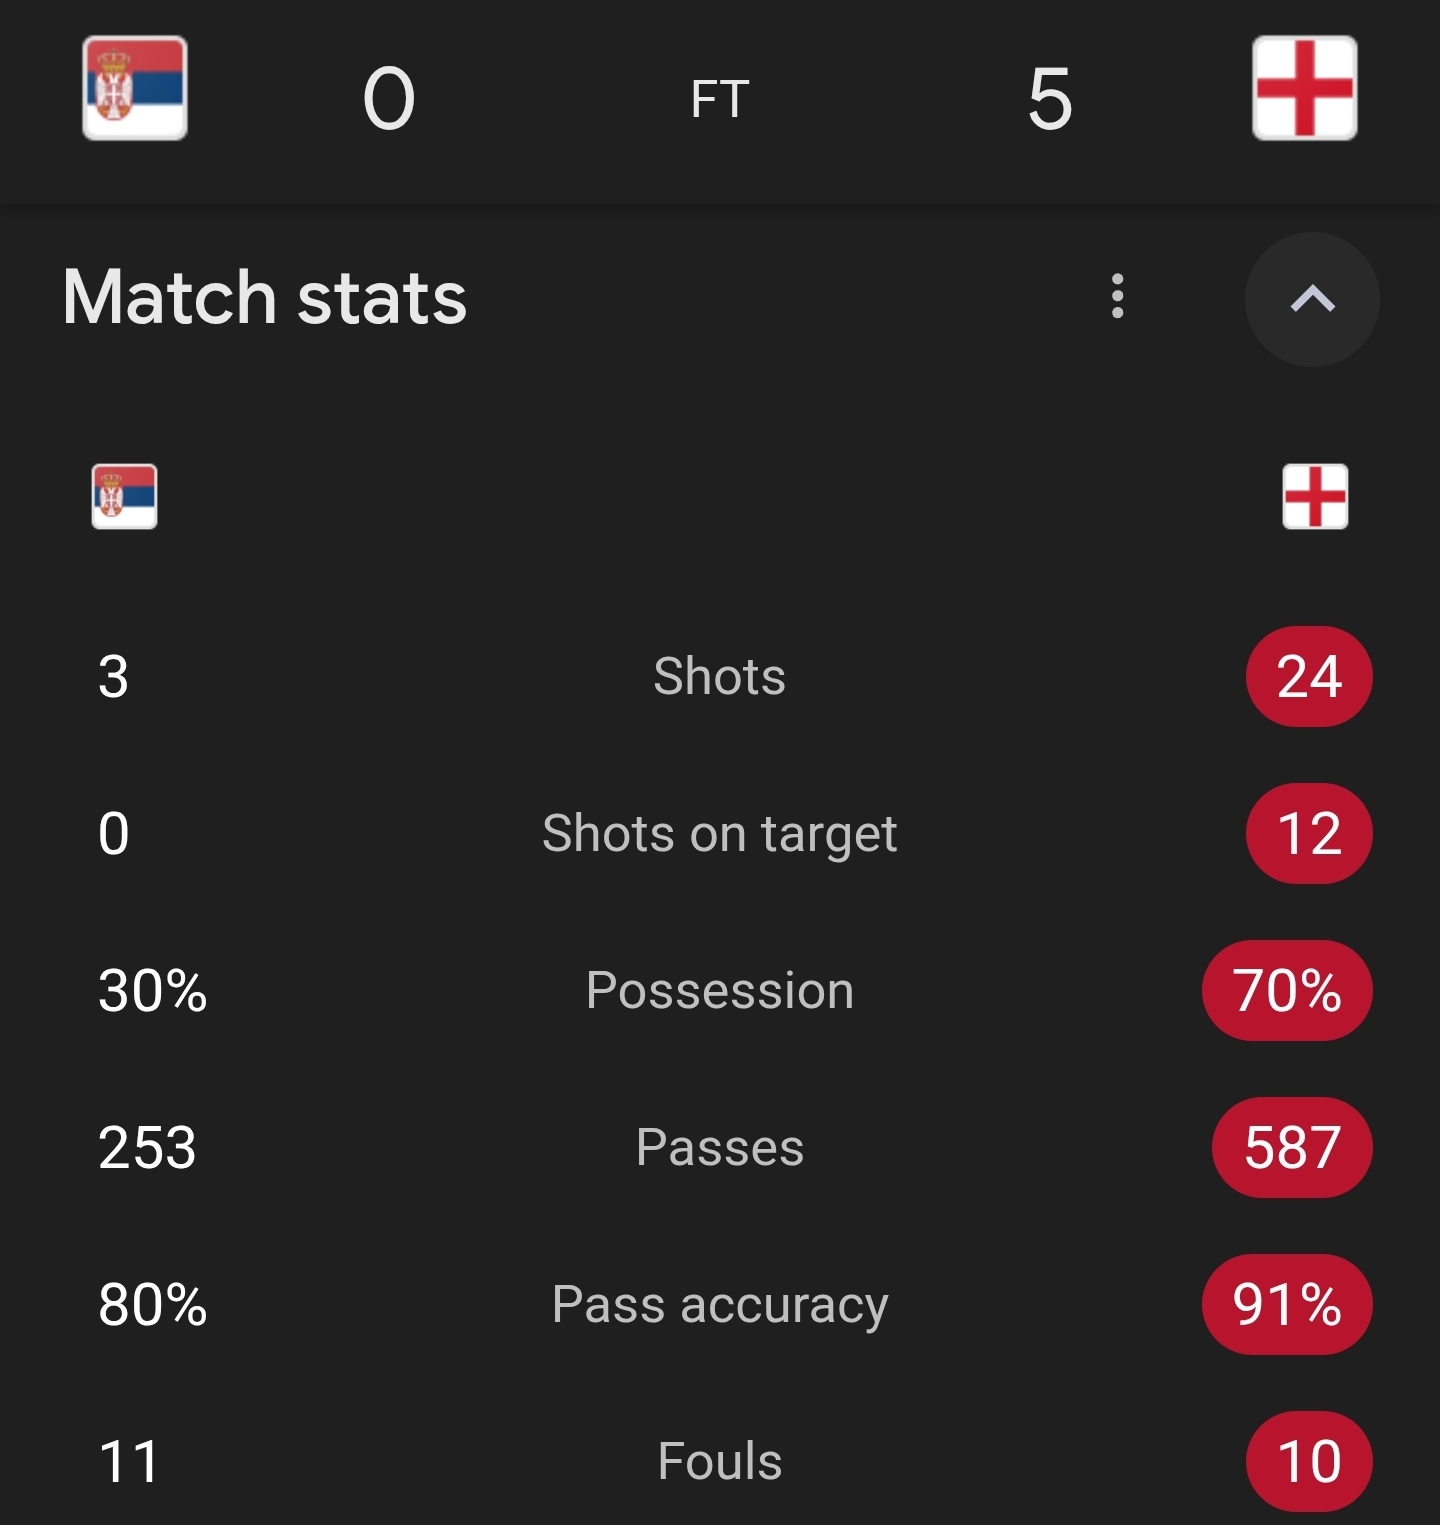Collapse the Match stats section

coord(1312,299)
